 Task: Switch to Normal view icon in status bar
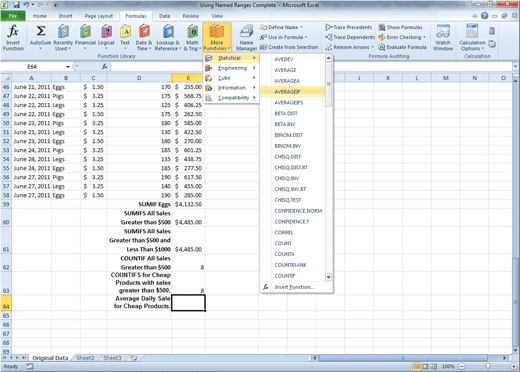pyautogui.click(x=417, y=366)
